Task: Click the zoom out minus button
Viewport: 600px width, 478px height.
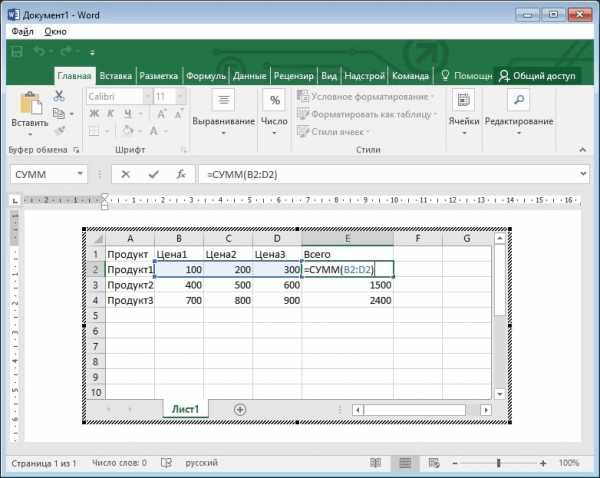Action: (x=455, y=463)
